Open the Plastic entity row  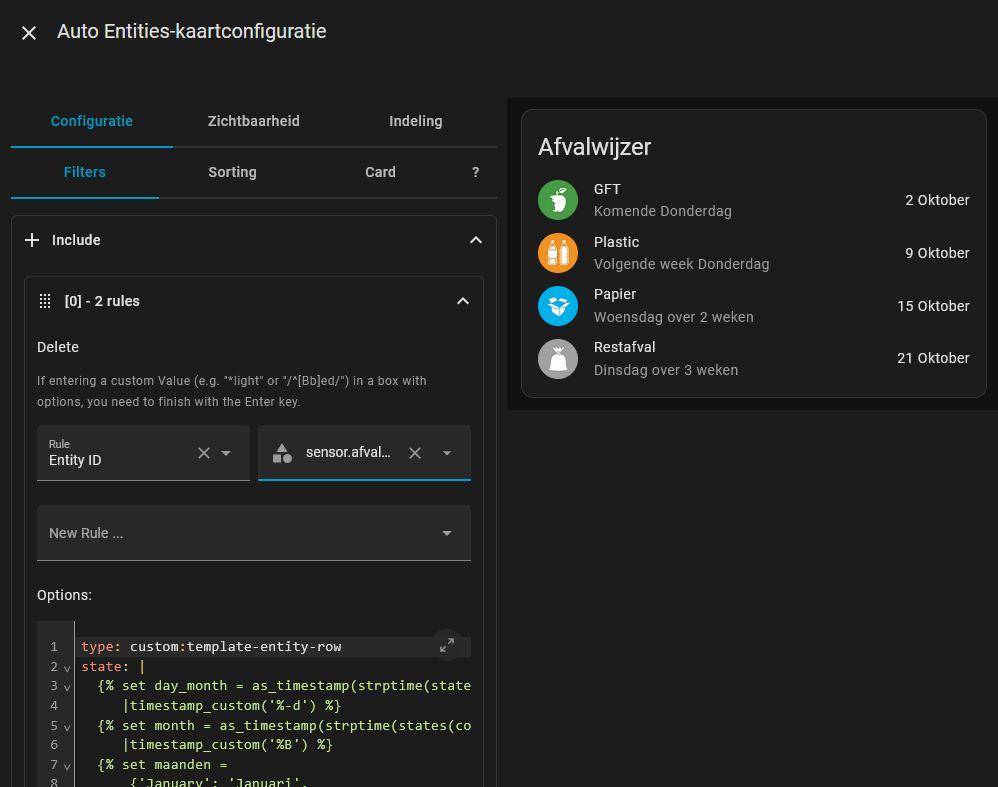[x=754, y=253]
